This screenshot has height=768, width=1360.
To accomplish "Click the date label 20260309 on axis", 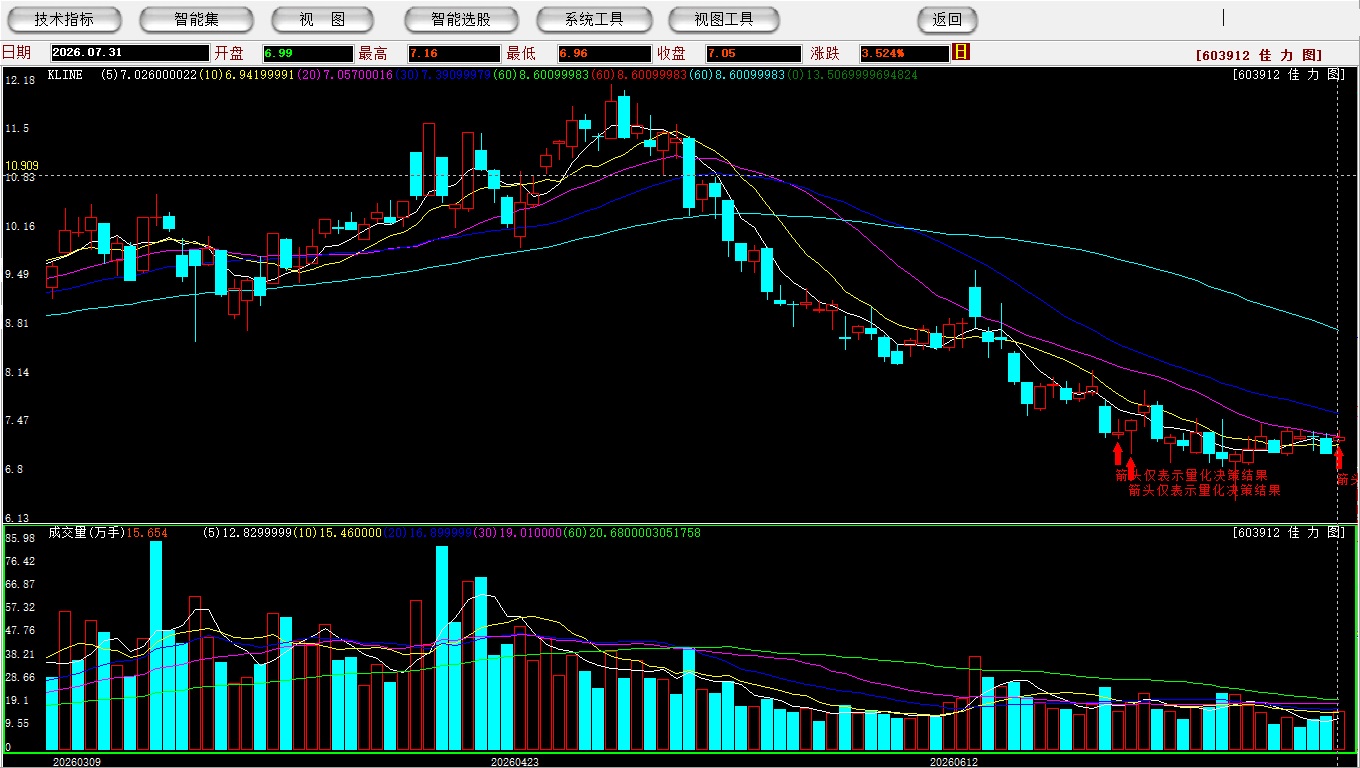I will pyautogui.click(x=76, y=762).
